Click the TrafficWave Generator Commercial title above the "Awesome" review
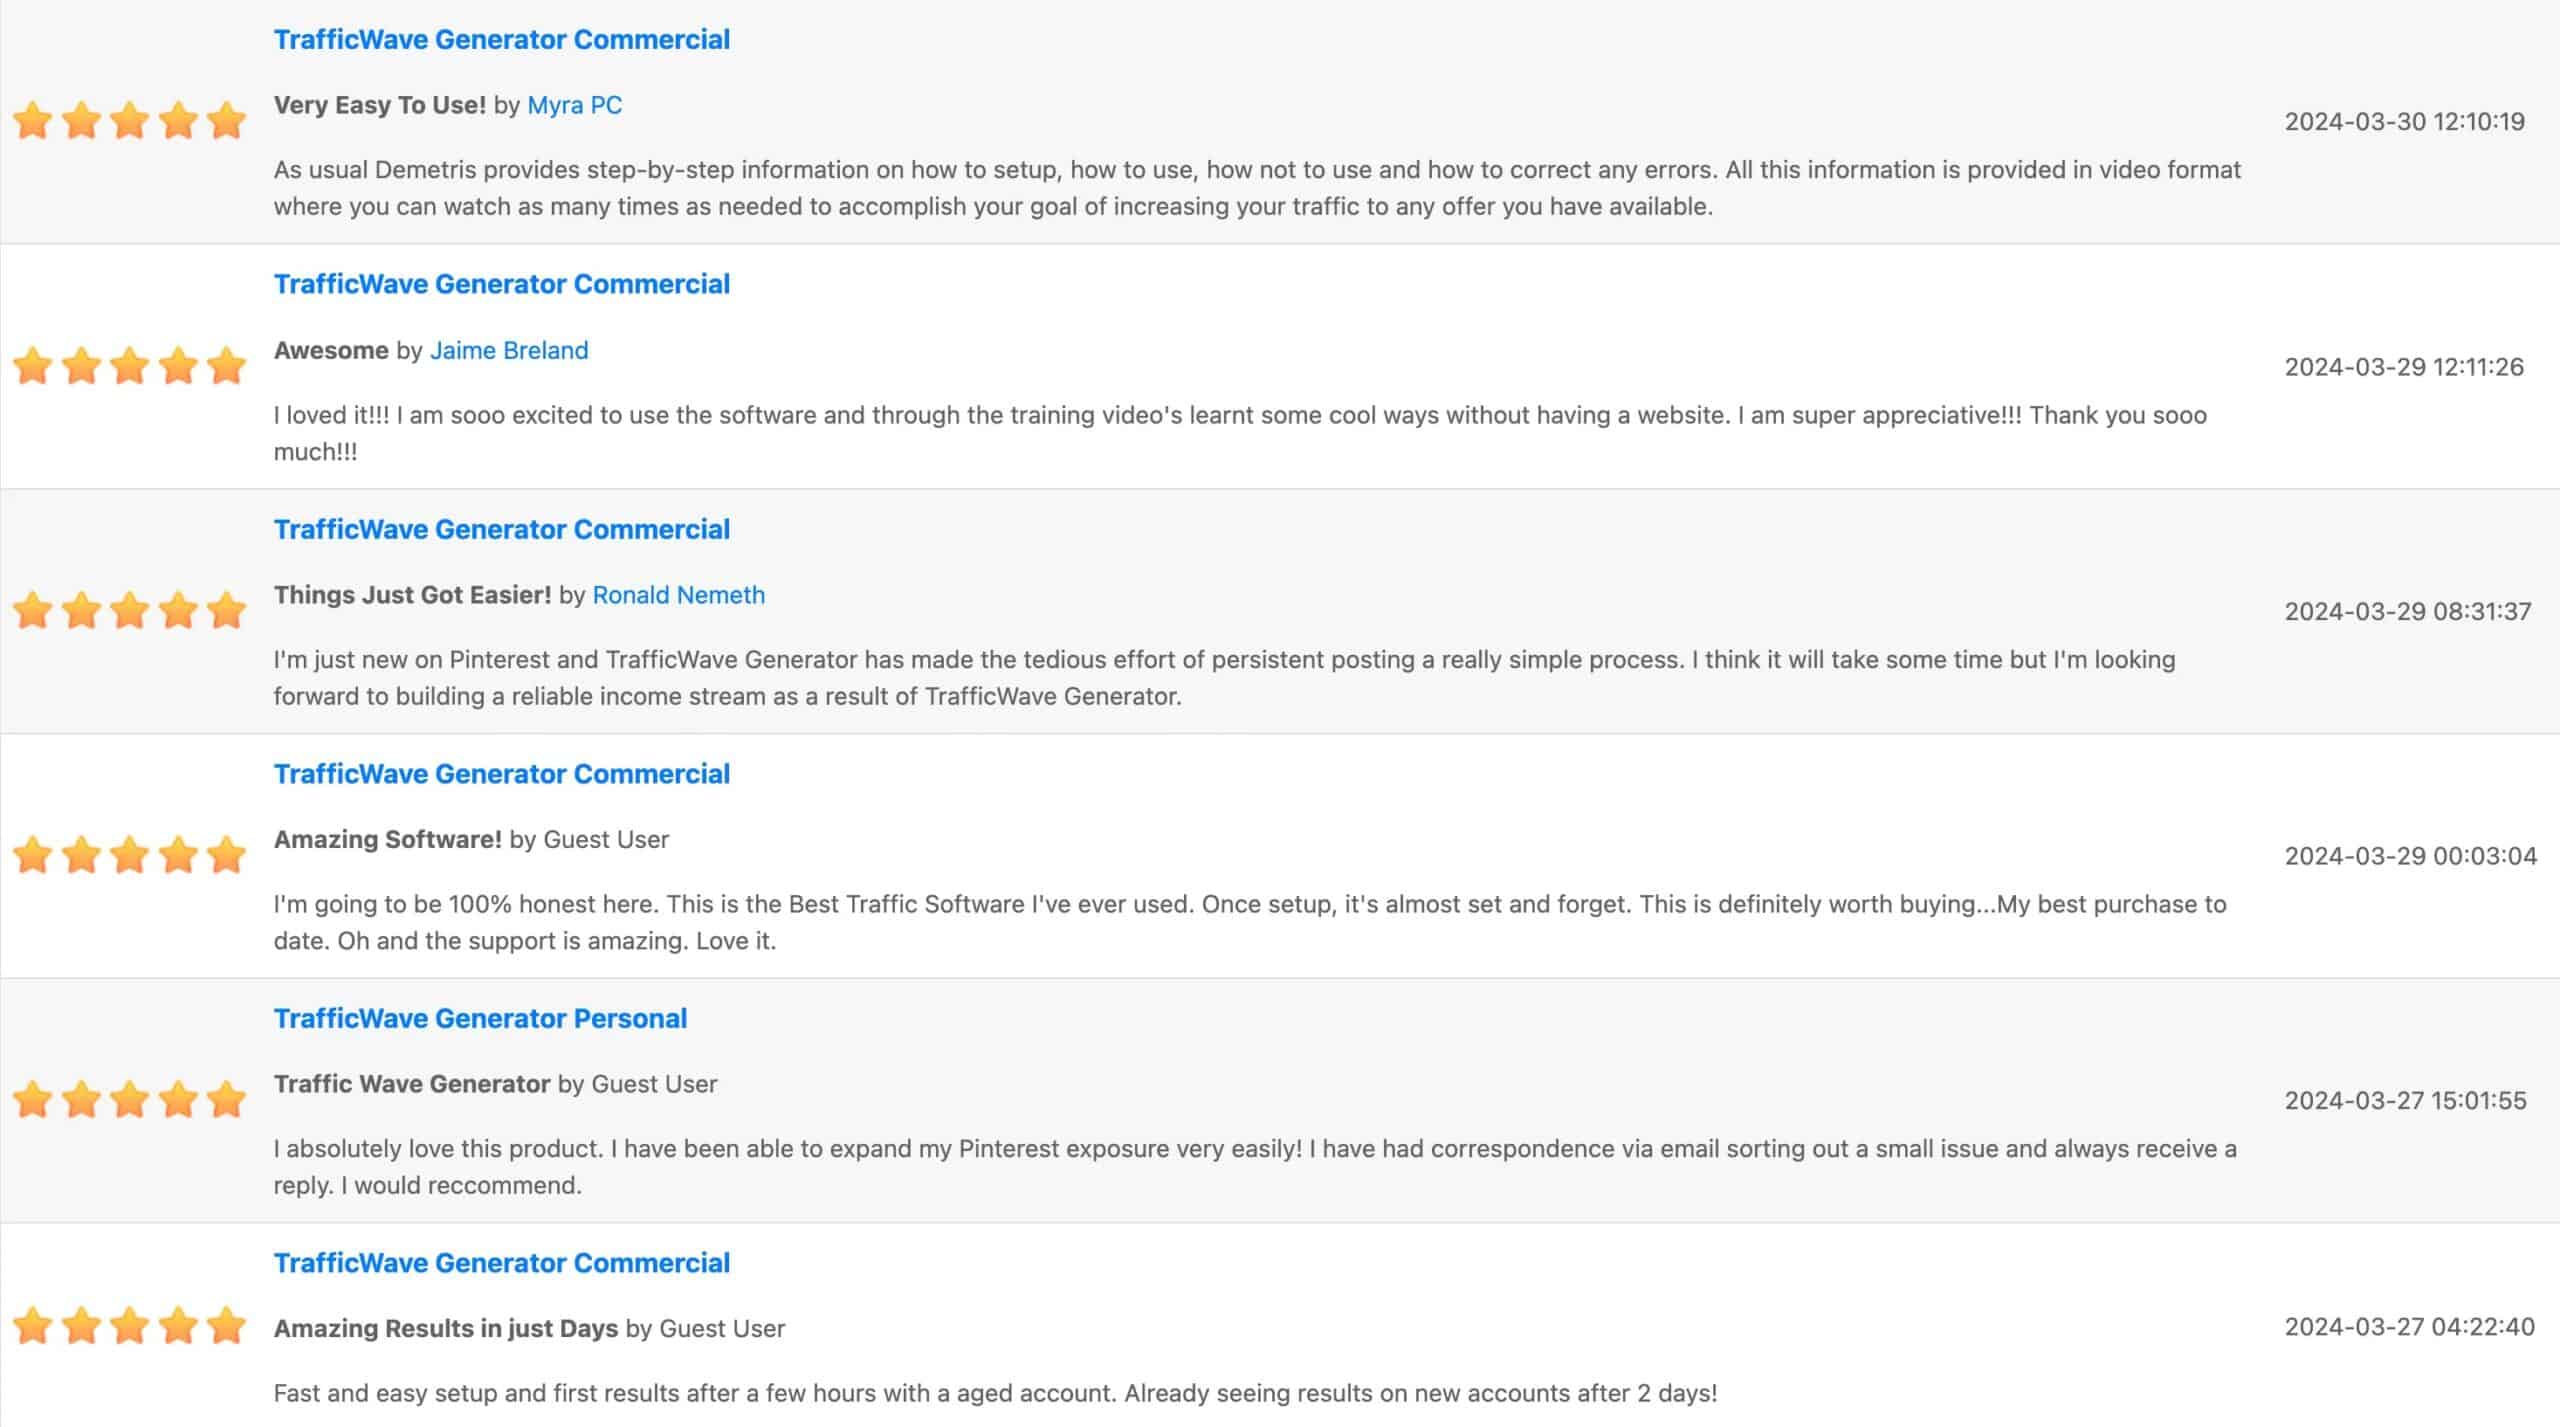This screenshot has width=2560, height=1427. pos(501,284)
